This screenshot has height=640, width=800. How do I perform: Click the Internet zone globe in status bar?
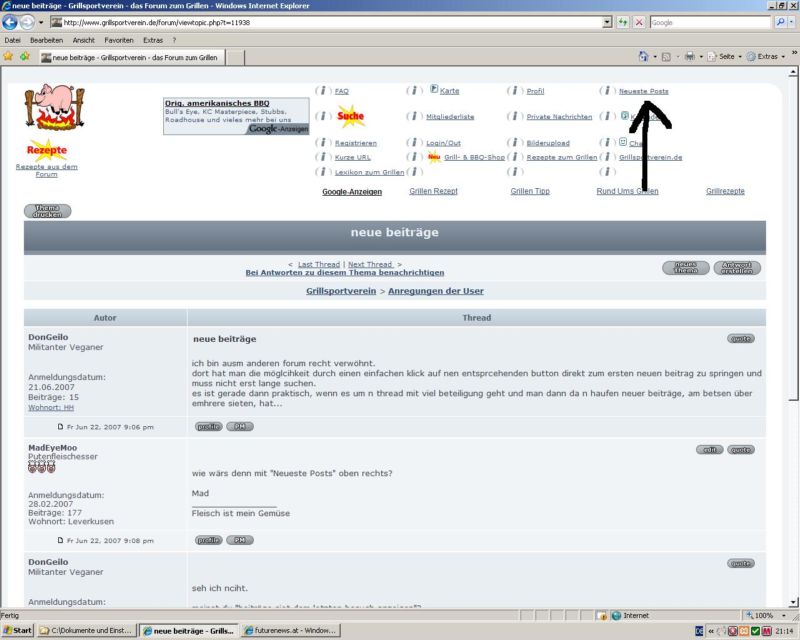pyautogui.click(x=616, y=616)
